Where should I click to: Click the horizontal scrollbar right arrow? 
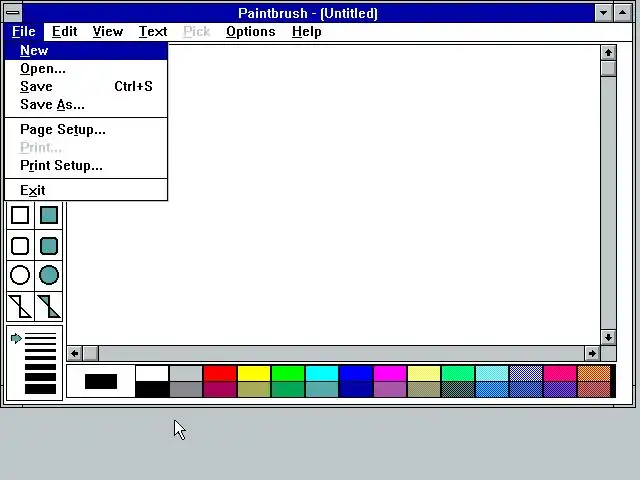pyautogui.click(x=592, y=353)
